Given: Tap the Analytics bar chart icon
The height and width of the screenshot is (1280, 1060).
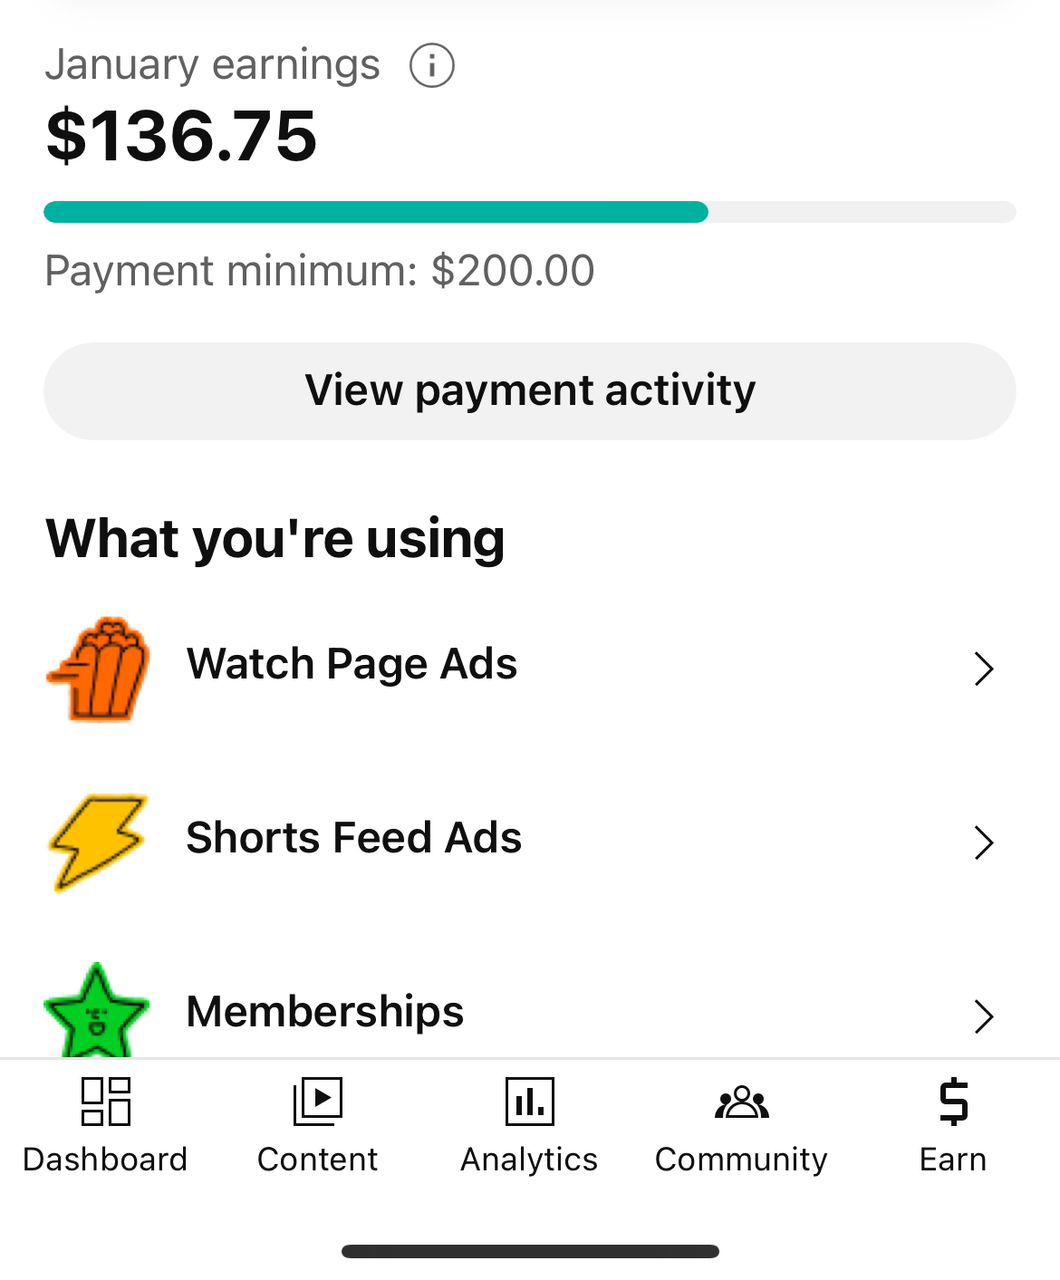Looking at the screenshot, I should point(530,1101).
